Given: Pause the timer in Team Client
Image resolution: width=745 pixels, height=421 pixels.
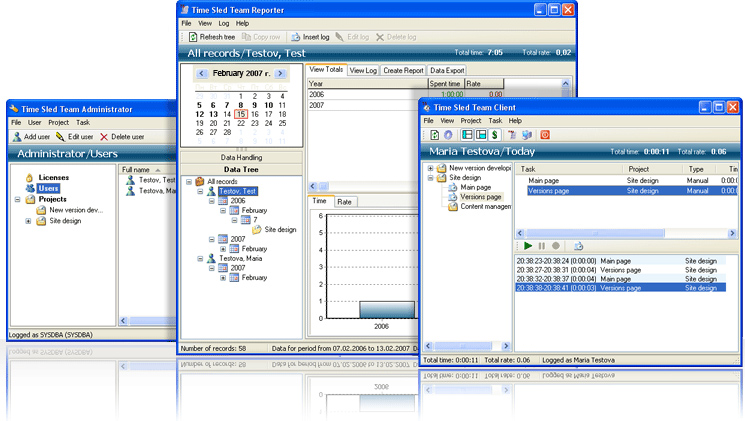Looking at the screenshot, I should (x=542, y=246).
